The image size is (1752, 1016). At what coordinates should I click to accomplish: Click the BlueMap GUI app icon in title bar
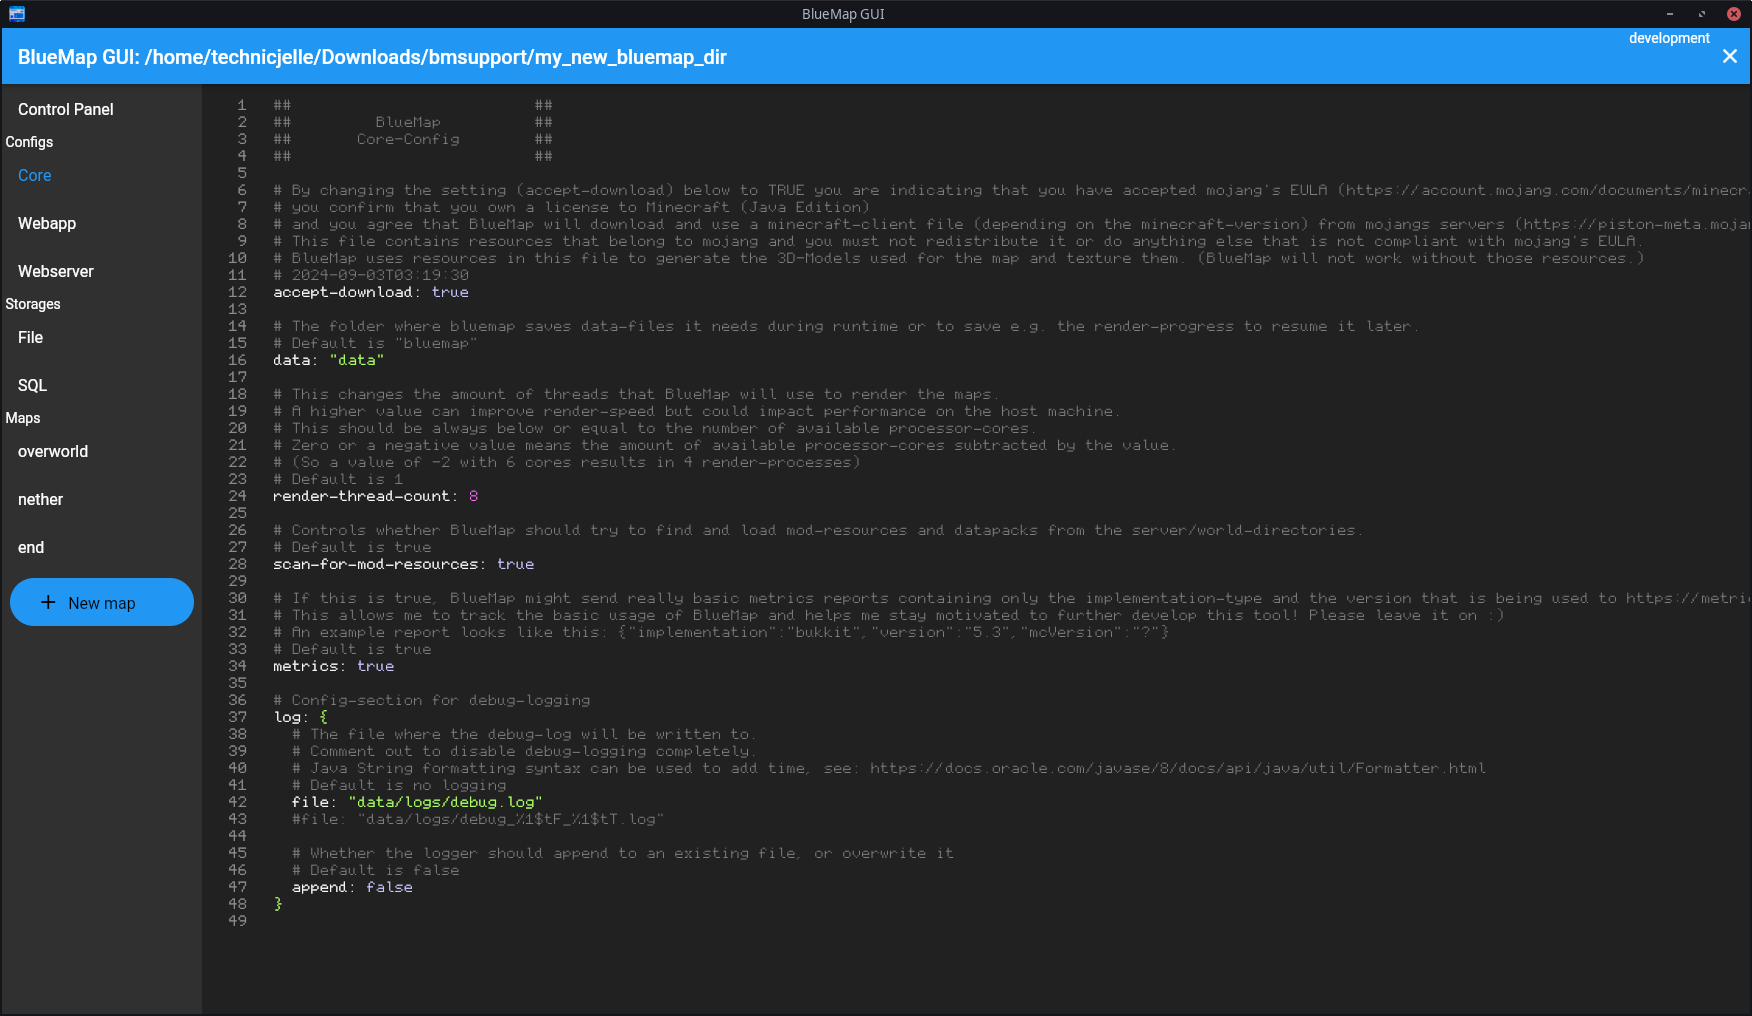tap(16, 14)
